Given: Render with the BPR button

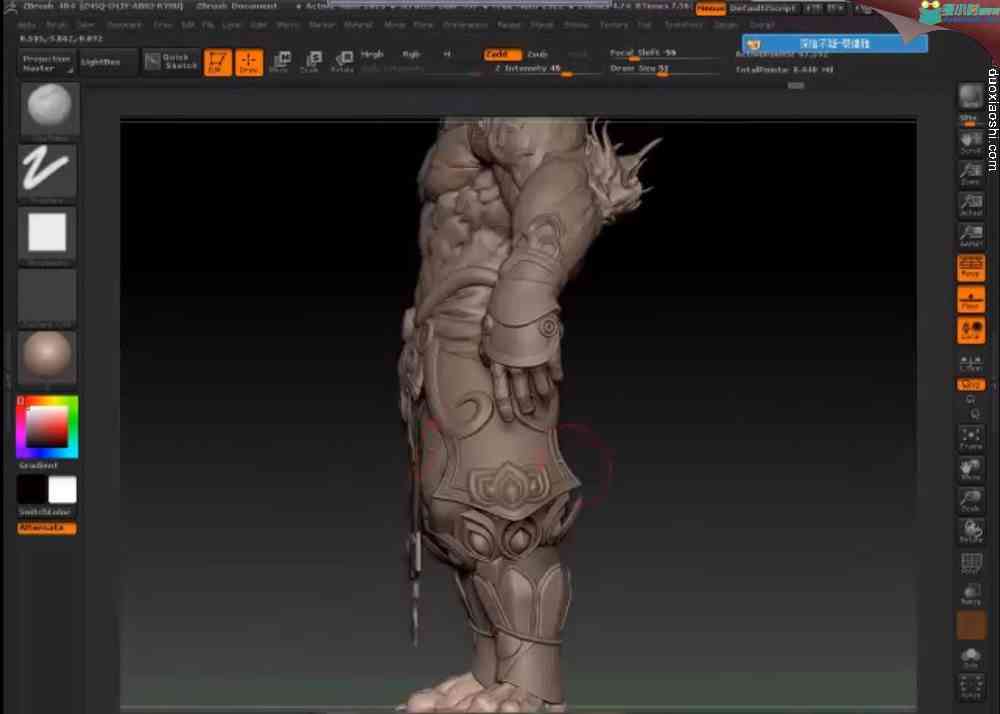Looking at the screenshot, I should coord(971,97).
